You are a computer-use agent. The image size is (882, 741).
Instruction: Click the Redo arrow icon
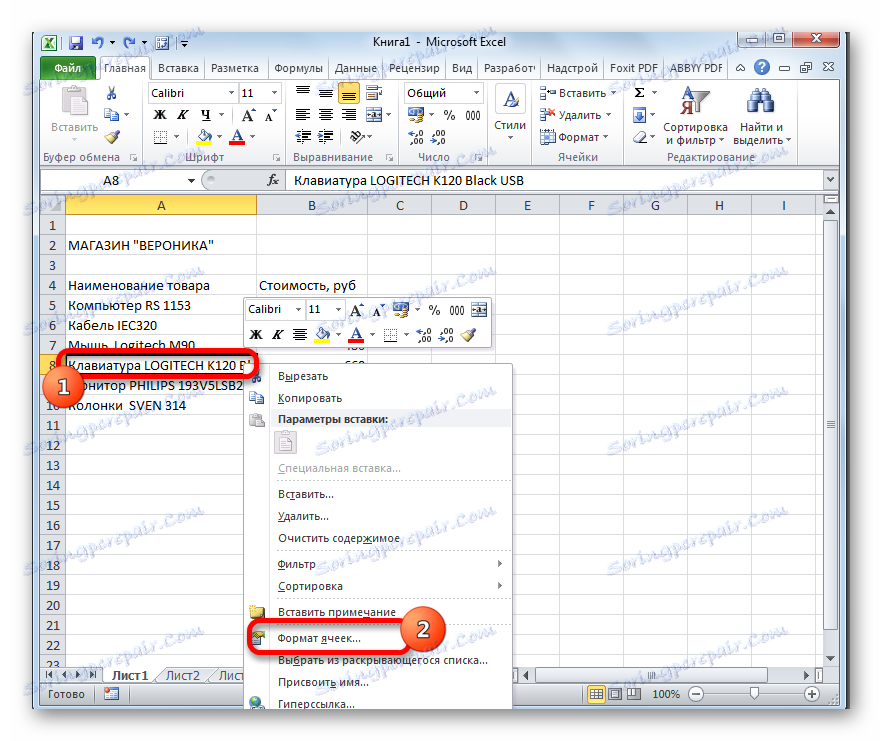[129, 42]
